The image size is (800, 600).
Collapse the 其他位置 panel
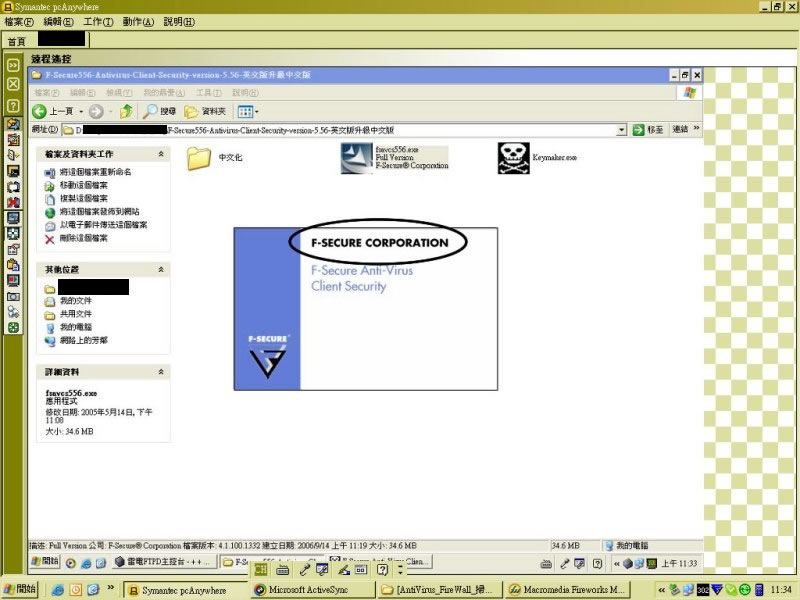[161, 269]
